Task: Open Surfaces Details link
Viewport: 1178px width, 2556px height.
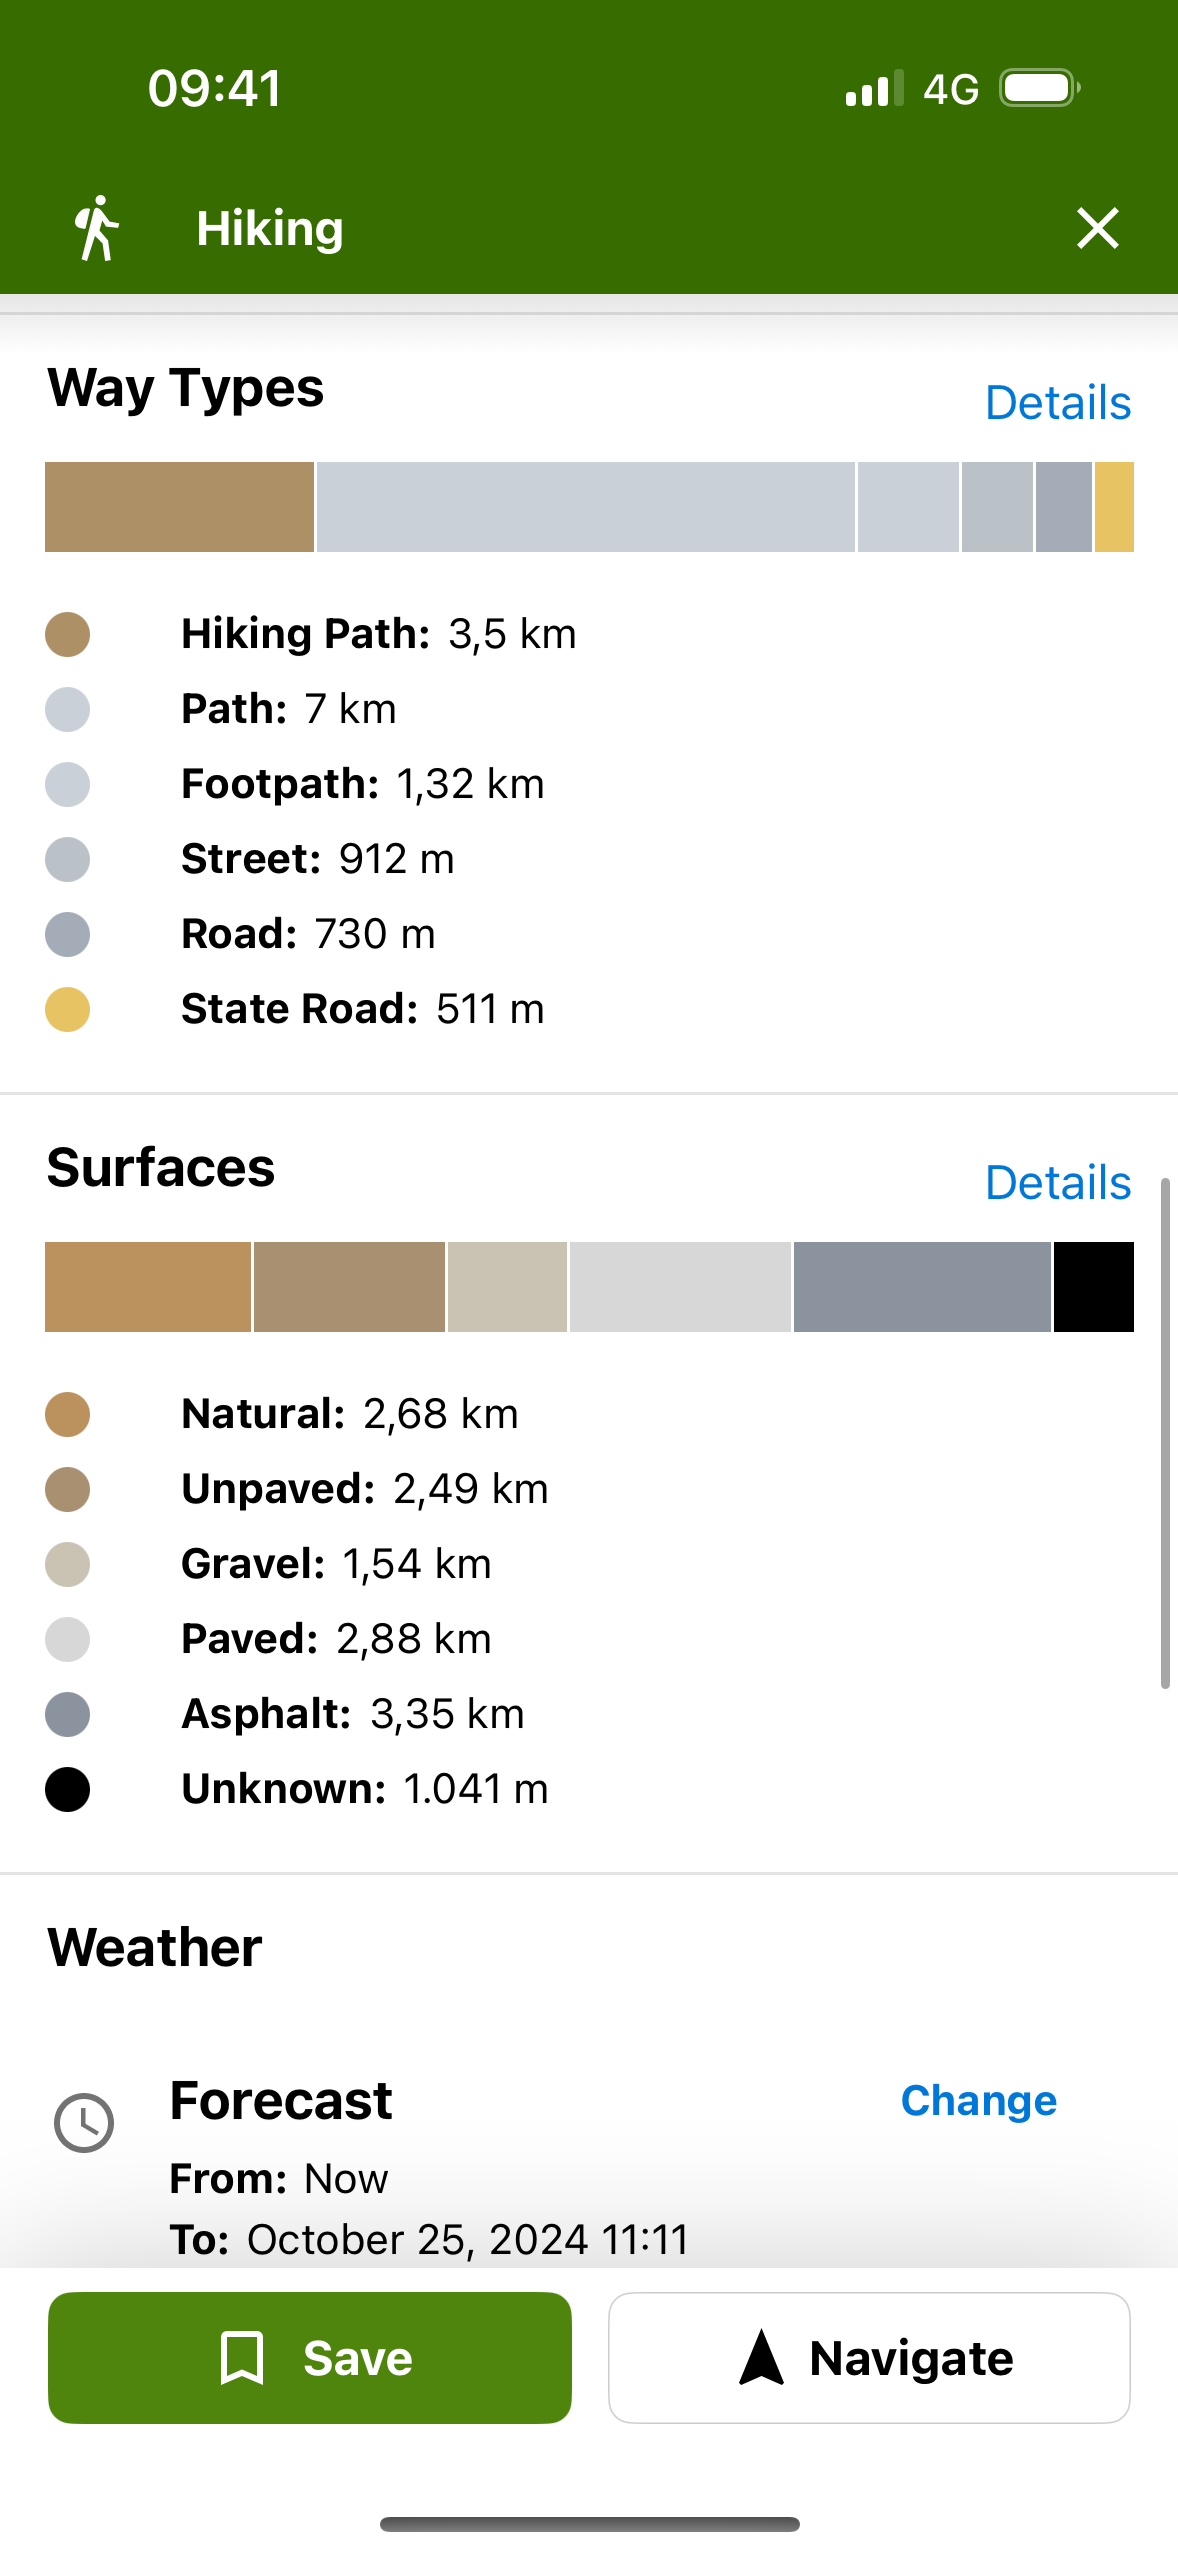Action: (1058, 1183)
